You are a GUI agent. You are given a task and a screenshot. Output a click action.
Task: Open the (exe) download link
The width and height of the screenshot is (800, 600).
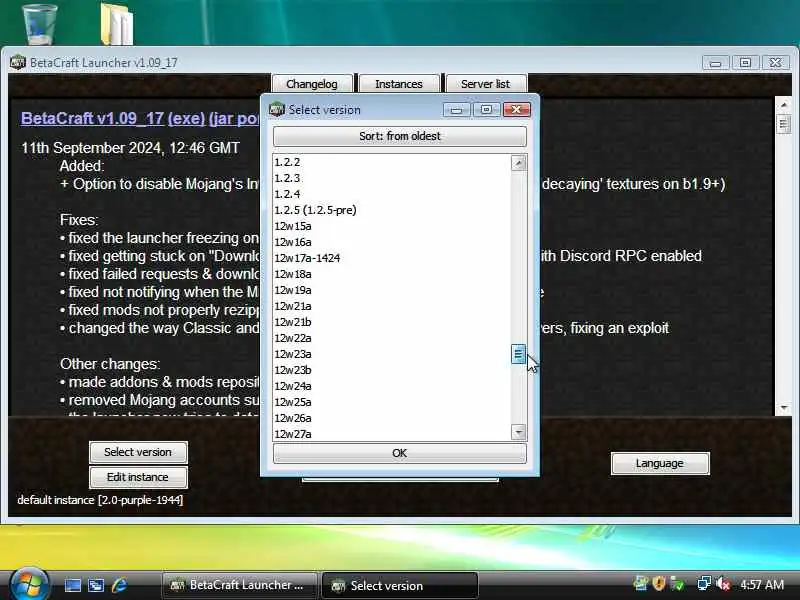tap(186, 118)
